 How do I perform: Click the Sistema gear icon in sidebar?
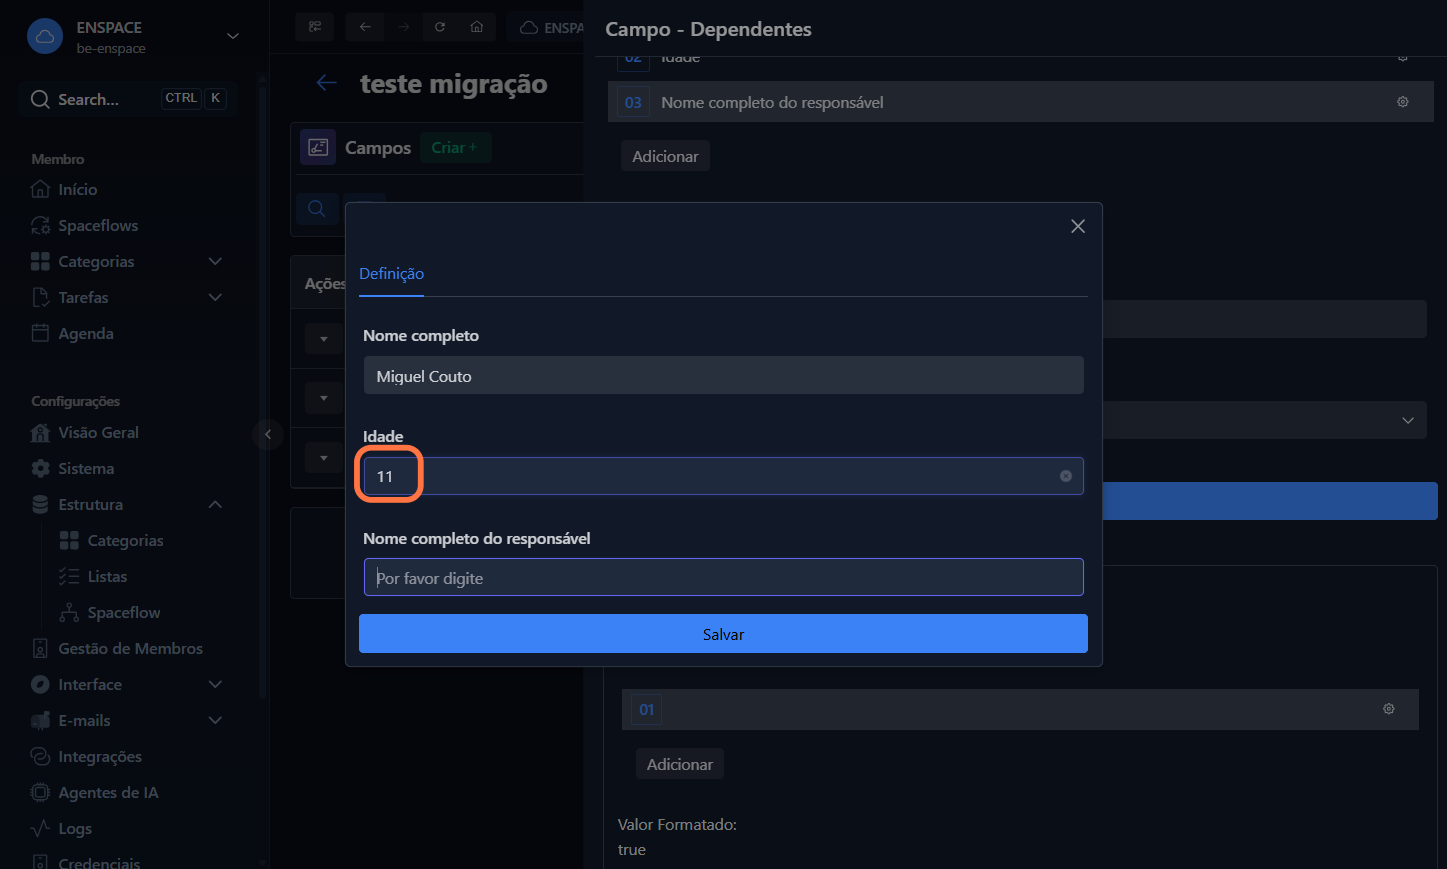[x=40, y=469]
